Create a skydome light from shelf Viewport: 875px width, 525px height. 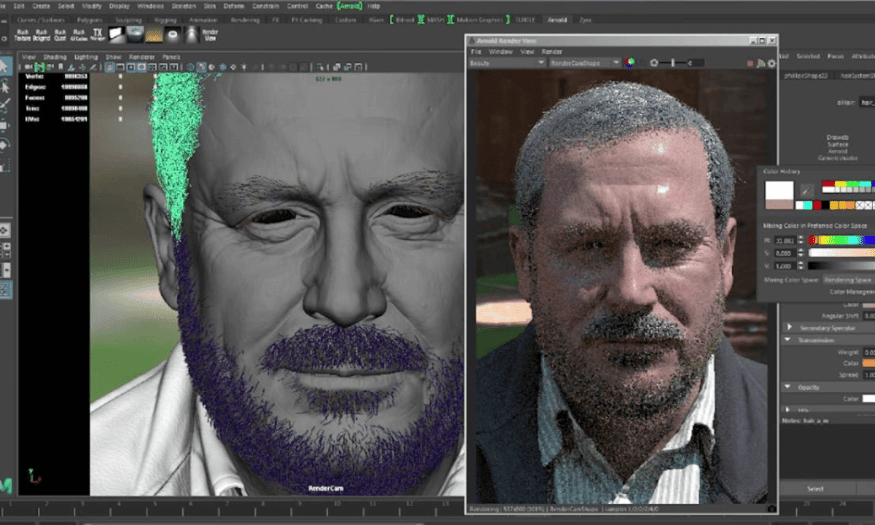pos(135,35)
